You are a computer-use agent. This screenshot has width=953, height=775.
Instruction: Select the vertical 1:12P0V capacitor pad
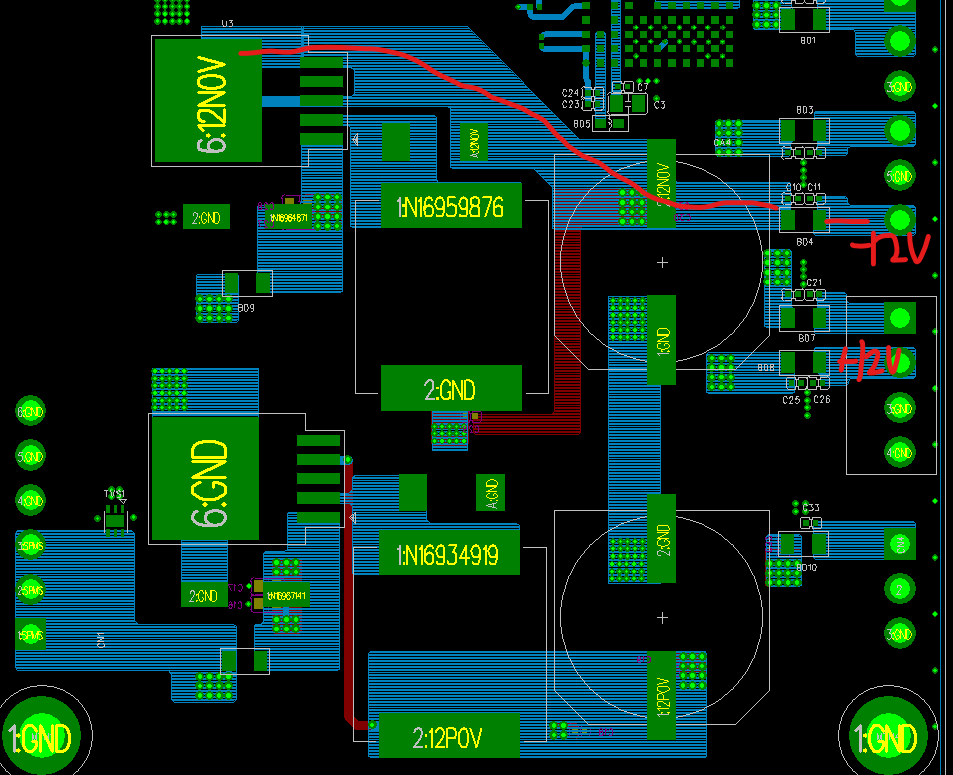click(x=662, y=695)
